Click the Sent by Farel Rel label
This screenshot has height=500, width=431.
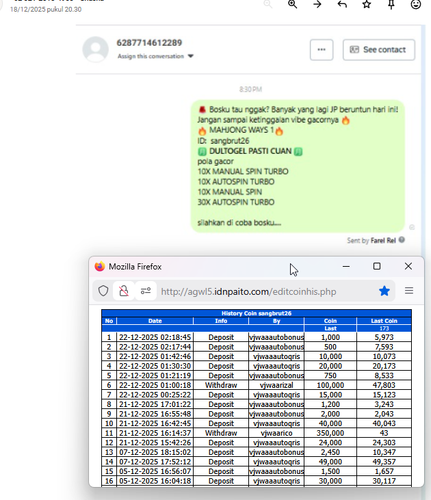point(371,240)
